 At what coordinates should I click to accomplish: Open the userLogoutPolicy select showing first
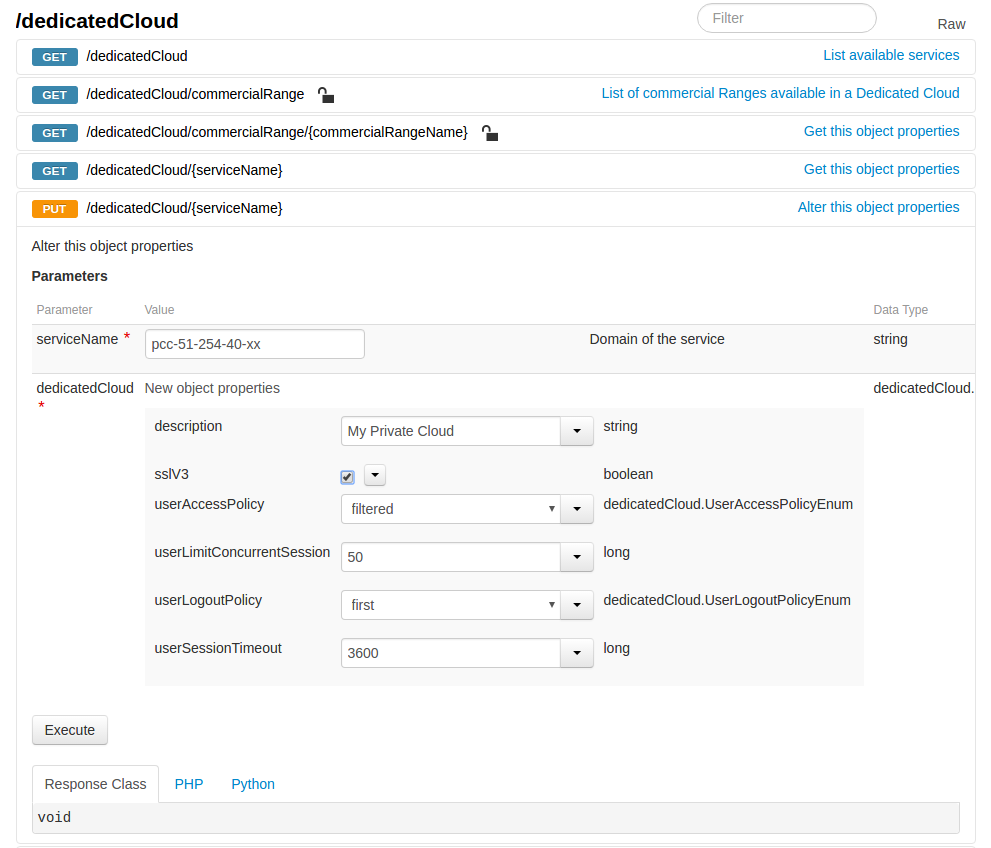tap(450, 605)
